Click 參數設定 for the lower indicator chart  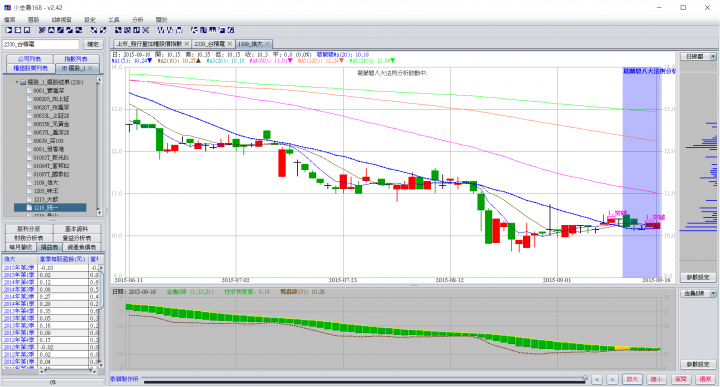pyautogui.click(x=698, y=364)
